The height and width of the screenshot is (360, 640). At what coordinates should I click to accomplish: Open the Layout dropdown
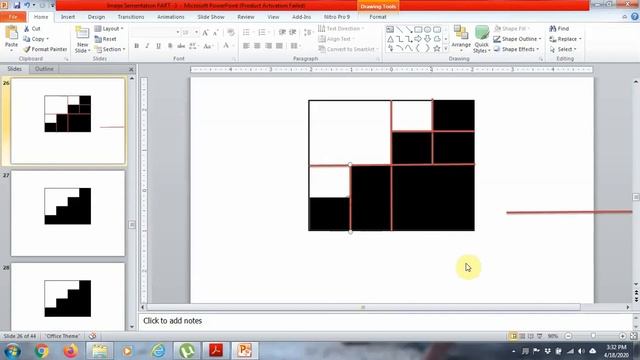click(109, 29)
